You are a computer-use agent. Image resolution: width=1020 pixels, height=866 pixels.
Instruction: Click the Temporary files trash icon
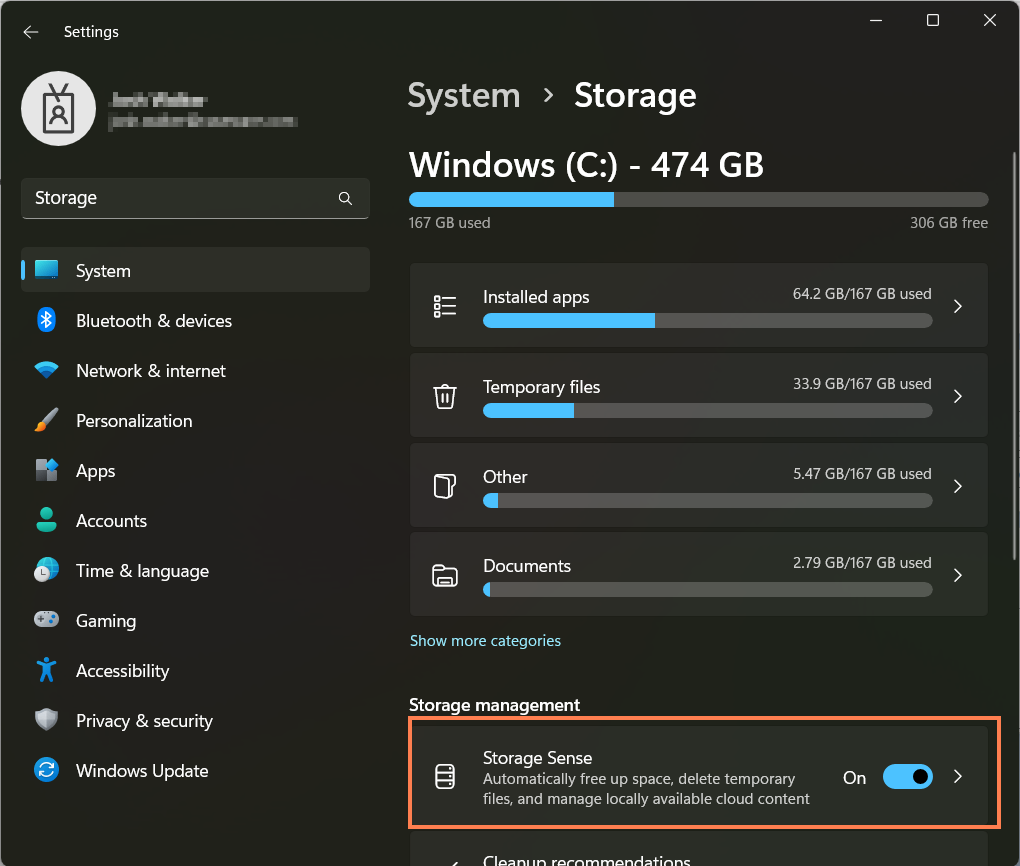click(445, 396)
